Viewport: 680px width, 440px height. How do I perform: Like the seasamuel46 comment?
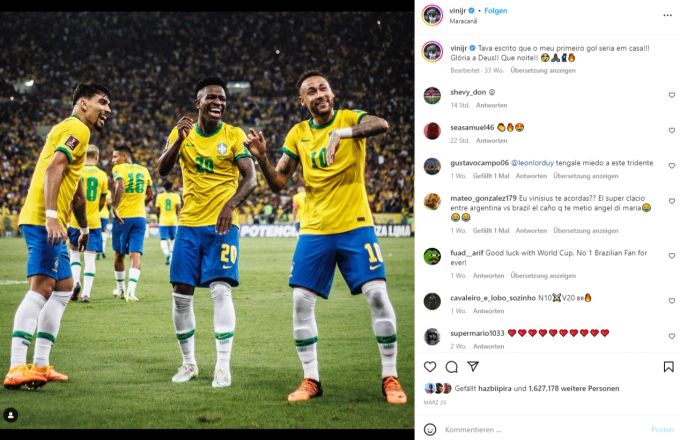pos(671,130)
